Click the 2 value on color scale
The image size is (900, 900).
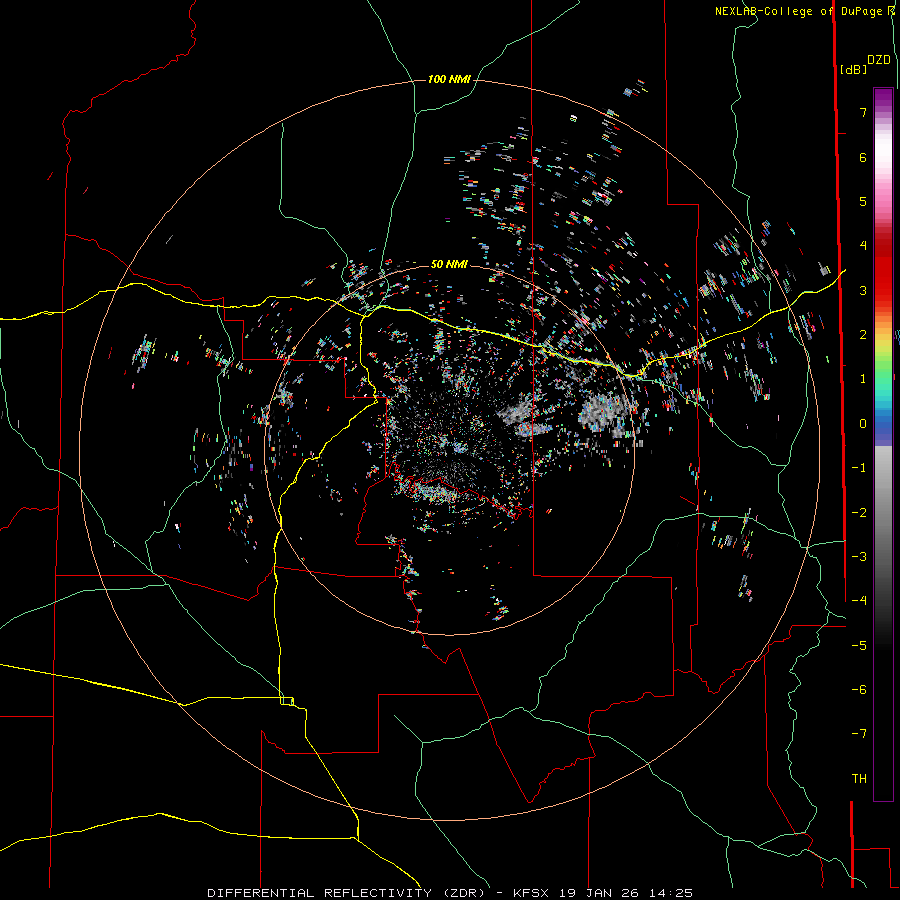pyautogui.click(x=863, y=335)
